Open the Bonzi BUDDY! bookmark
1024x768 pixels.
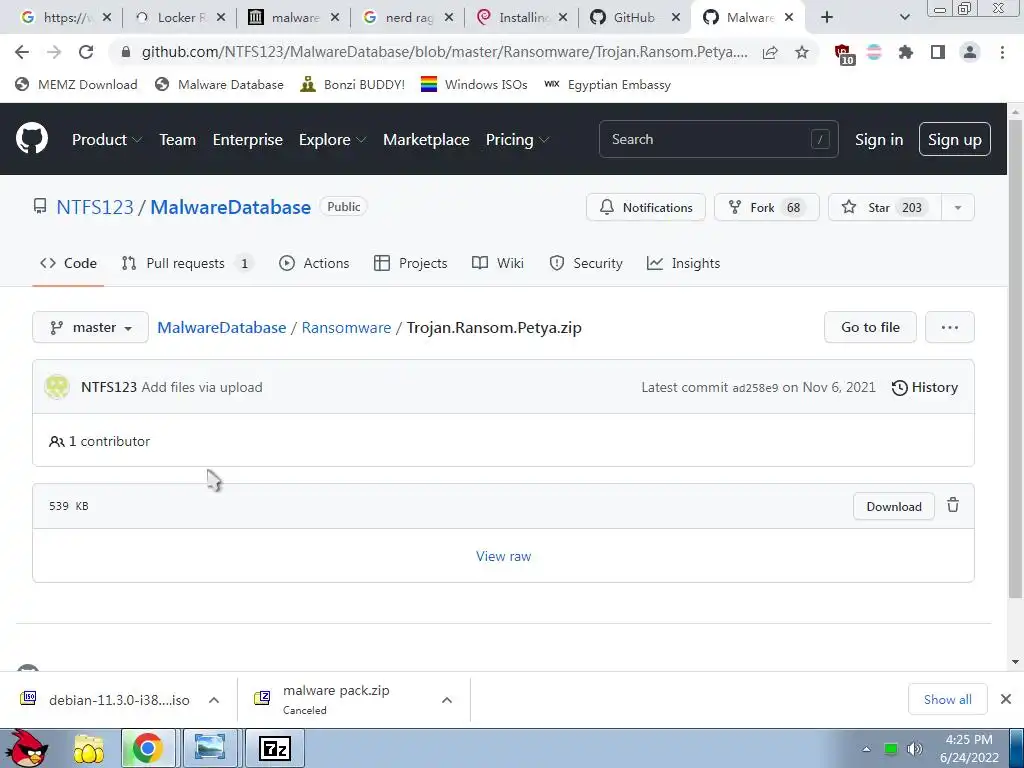coord(353,84)
